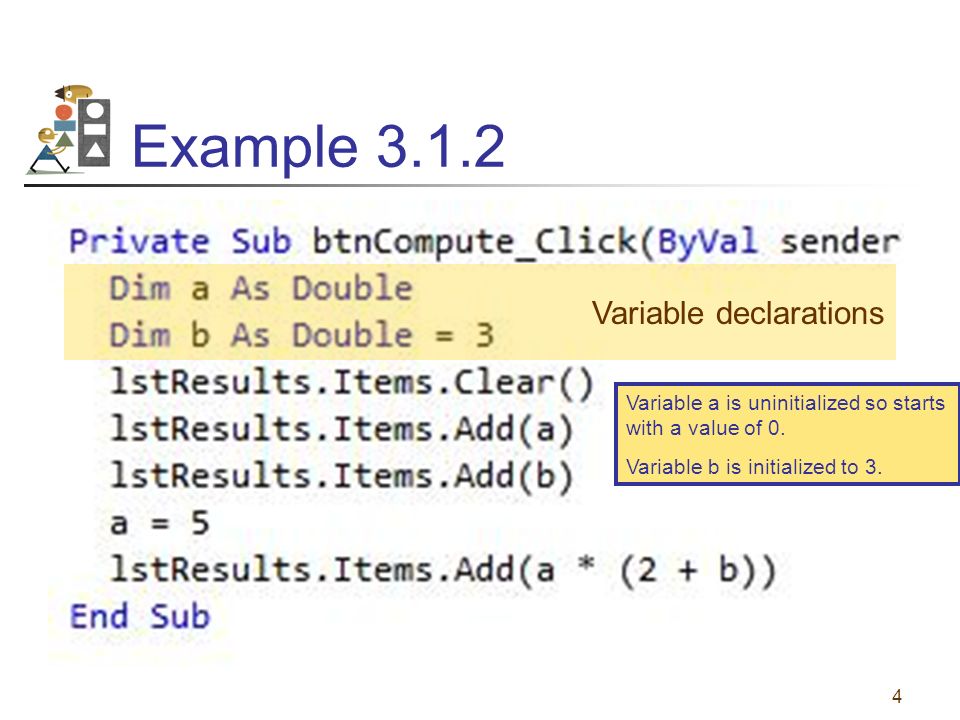Click the 'lstResults.Items.Add(b)' line

(342, 476)
